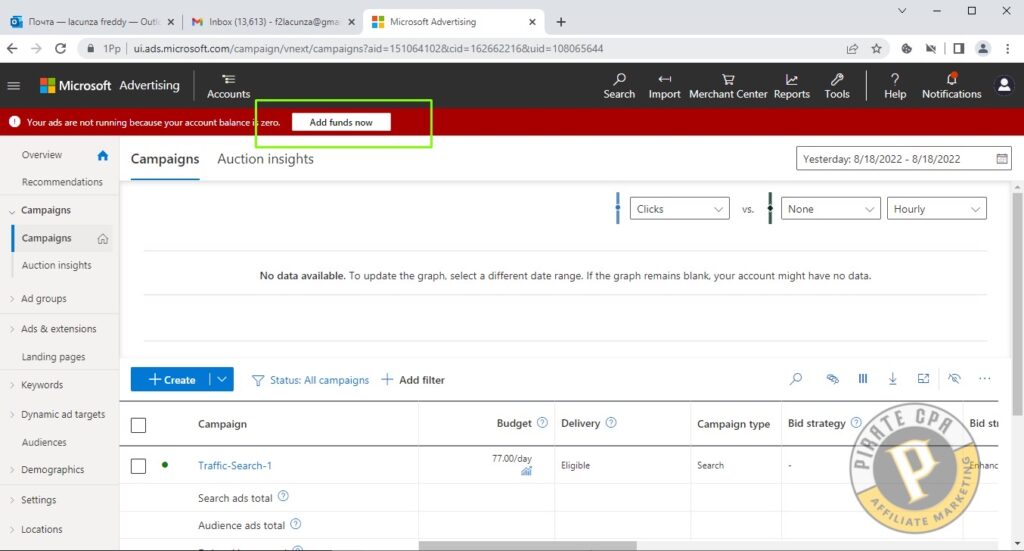Click the Create campaign button
1024x551 pixels.
[170, 379]
